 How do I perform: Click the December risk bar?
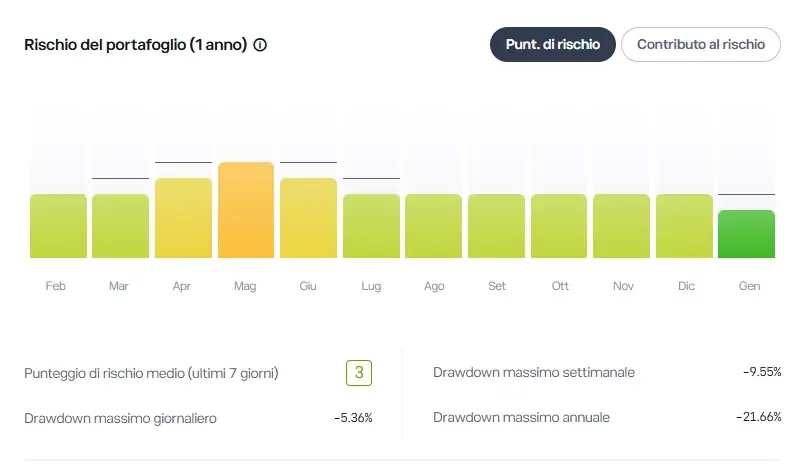[x=684, y=226]
